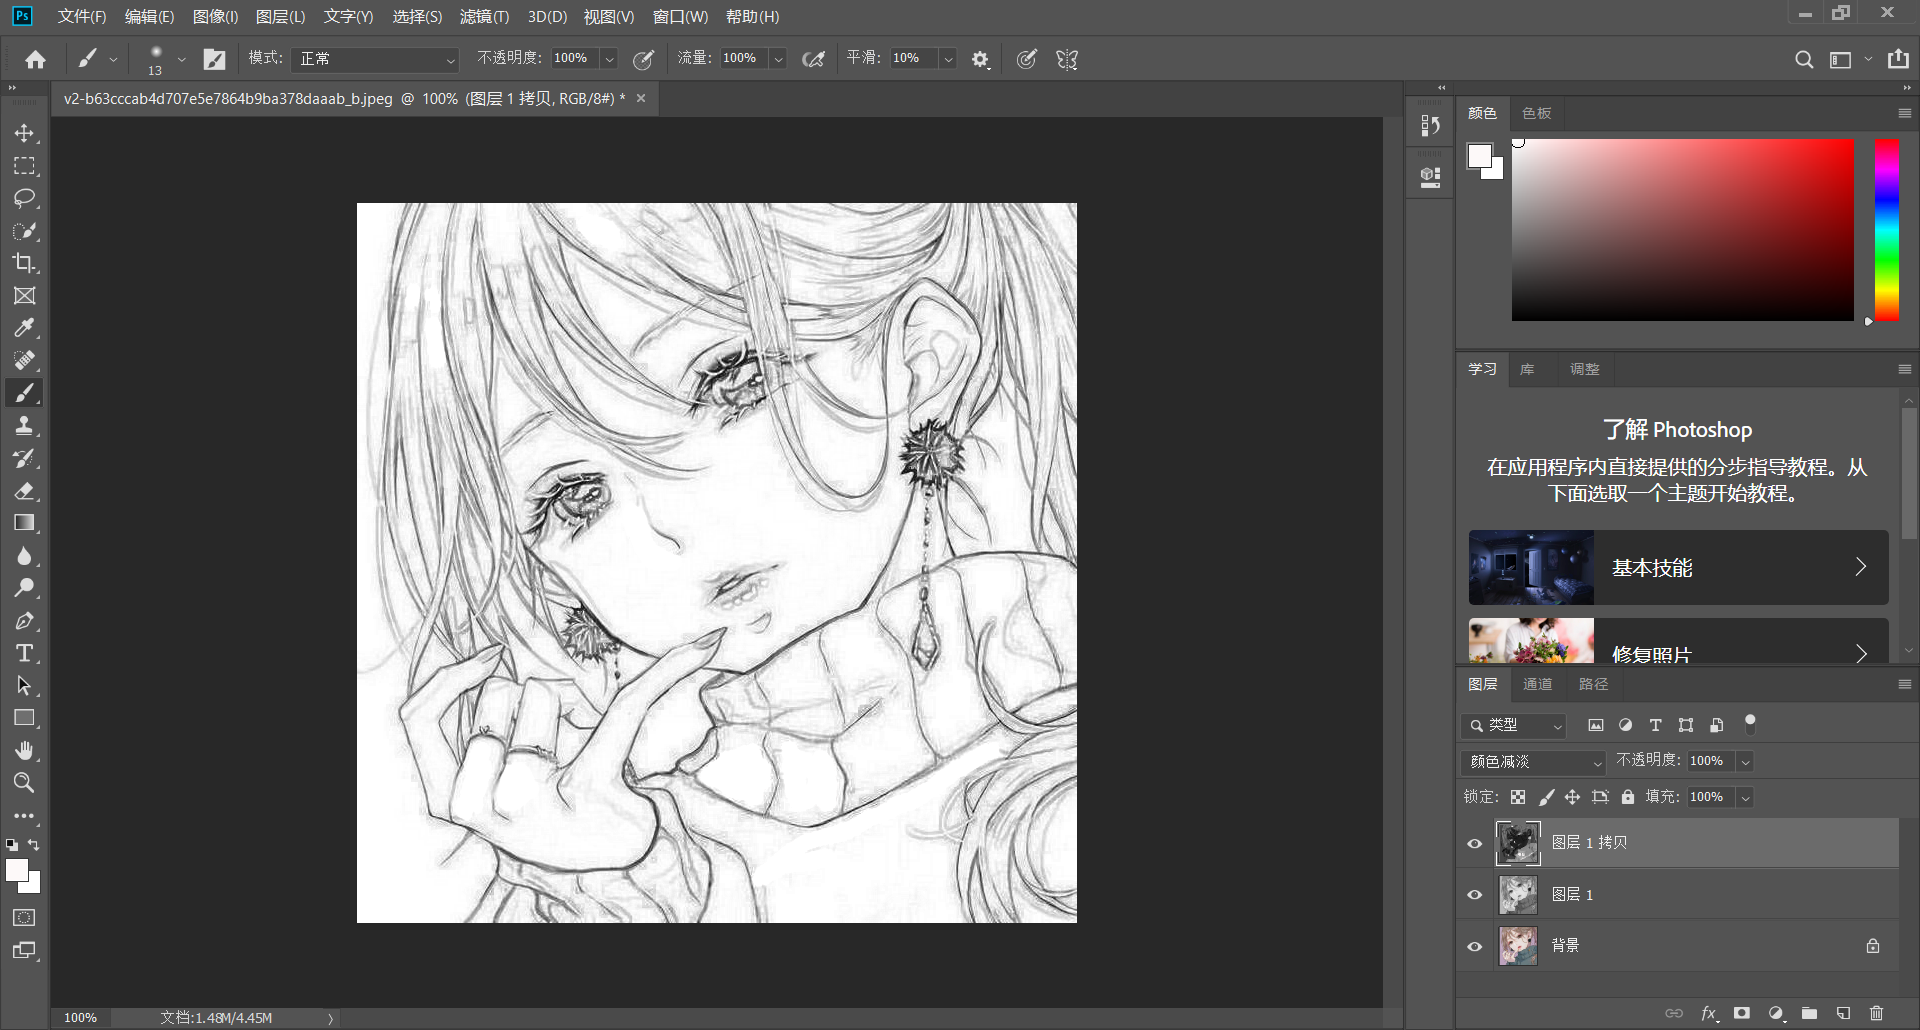Create a new layer group folder

[x=1809, y=1013]
